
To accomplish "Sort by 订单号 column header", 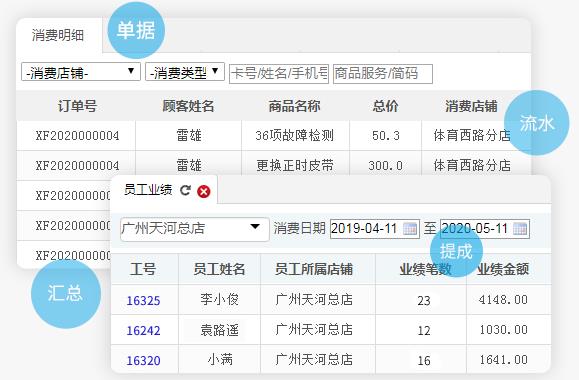I will [77, 106].
